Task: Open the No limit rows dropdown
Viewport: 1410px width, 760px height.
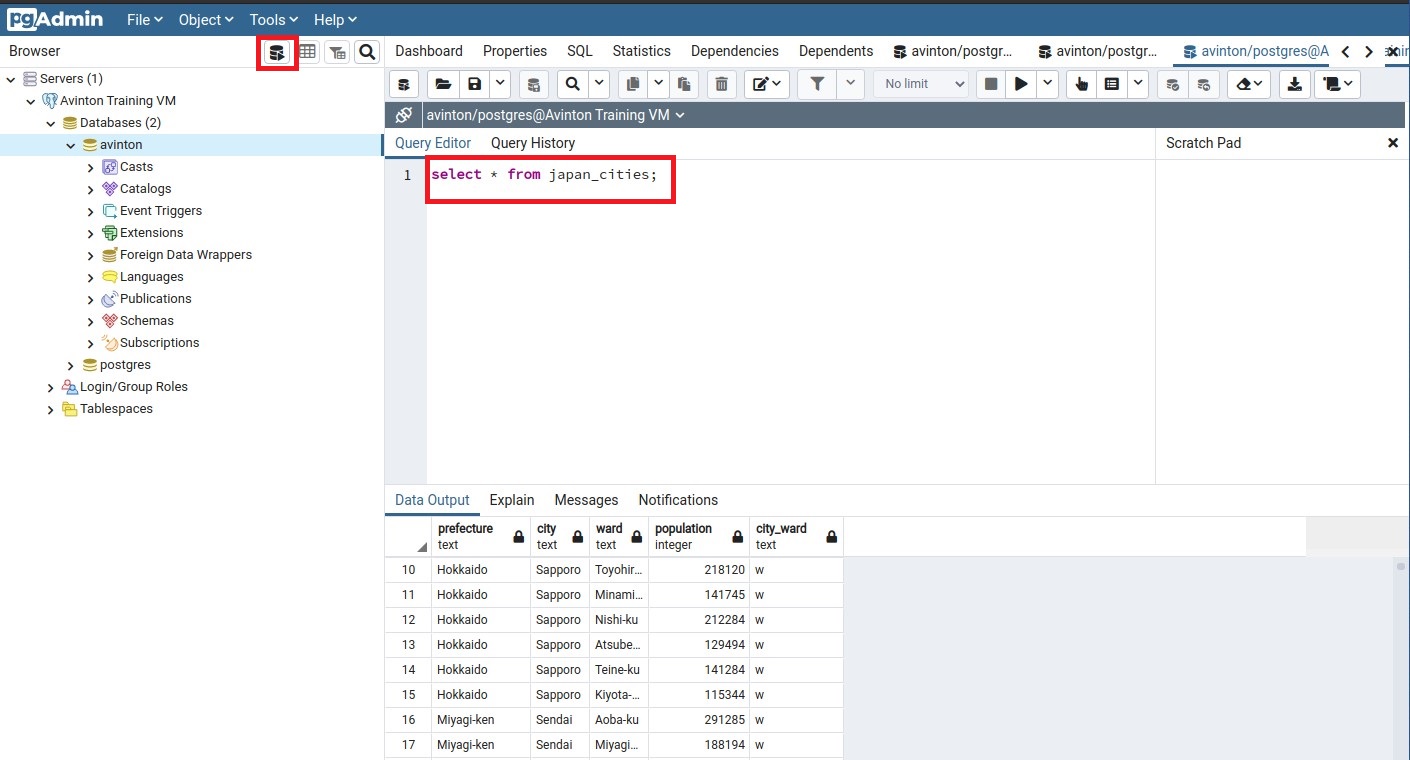Action: [921, 84]
